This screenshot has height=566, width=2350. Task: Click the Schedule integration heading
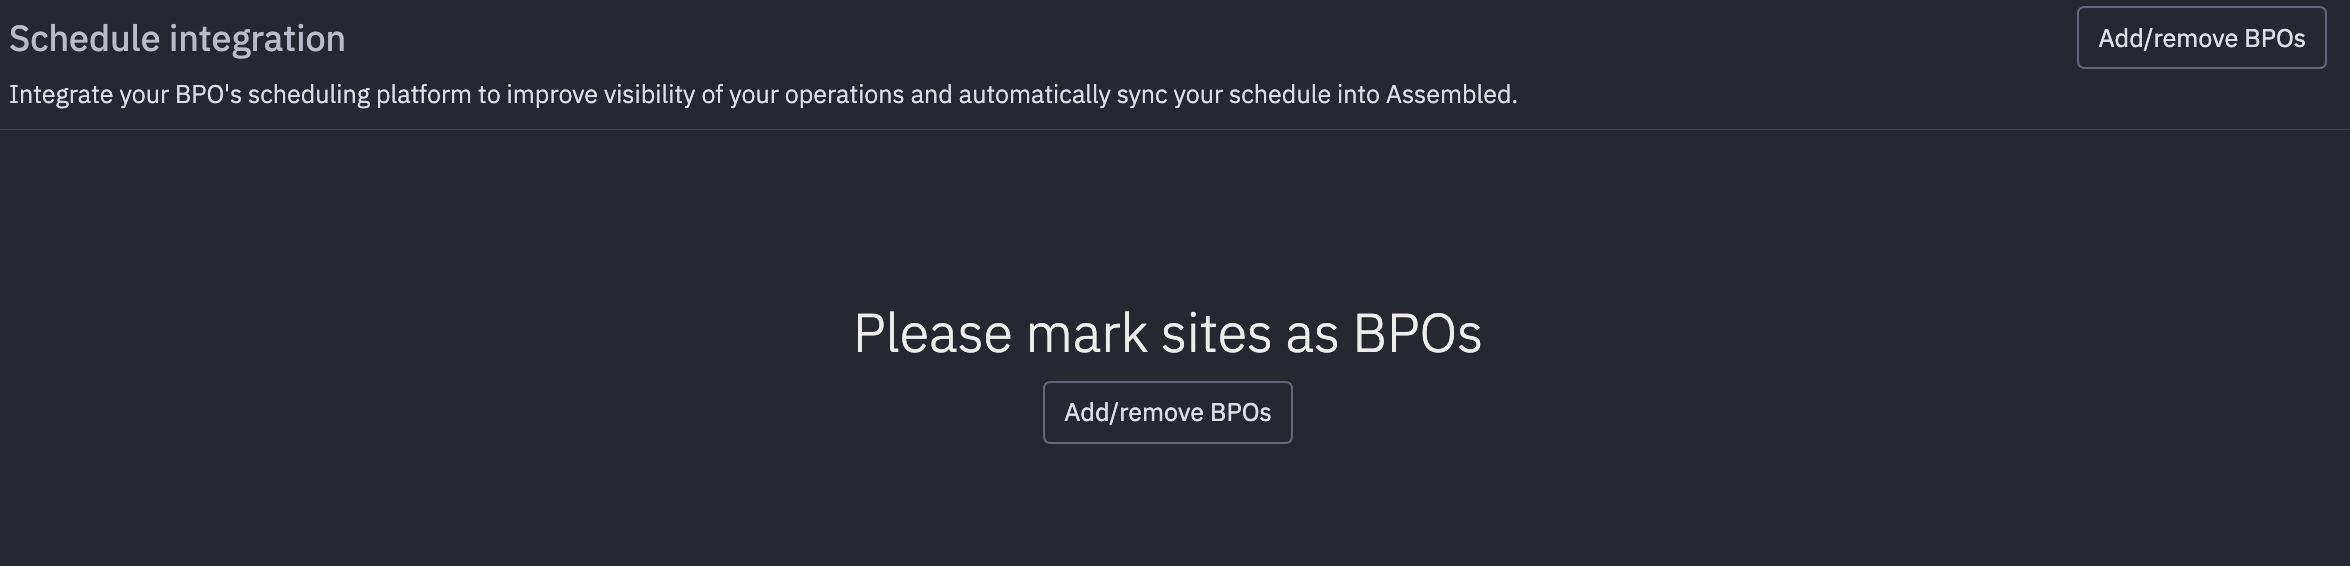177,39
